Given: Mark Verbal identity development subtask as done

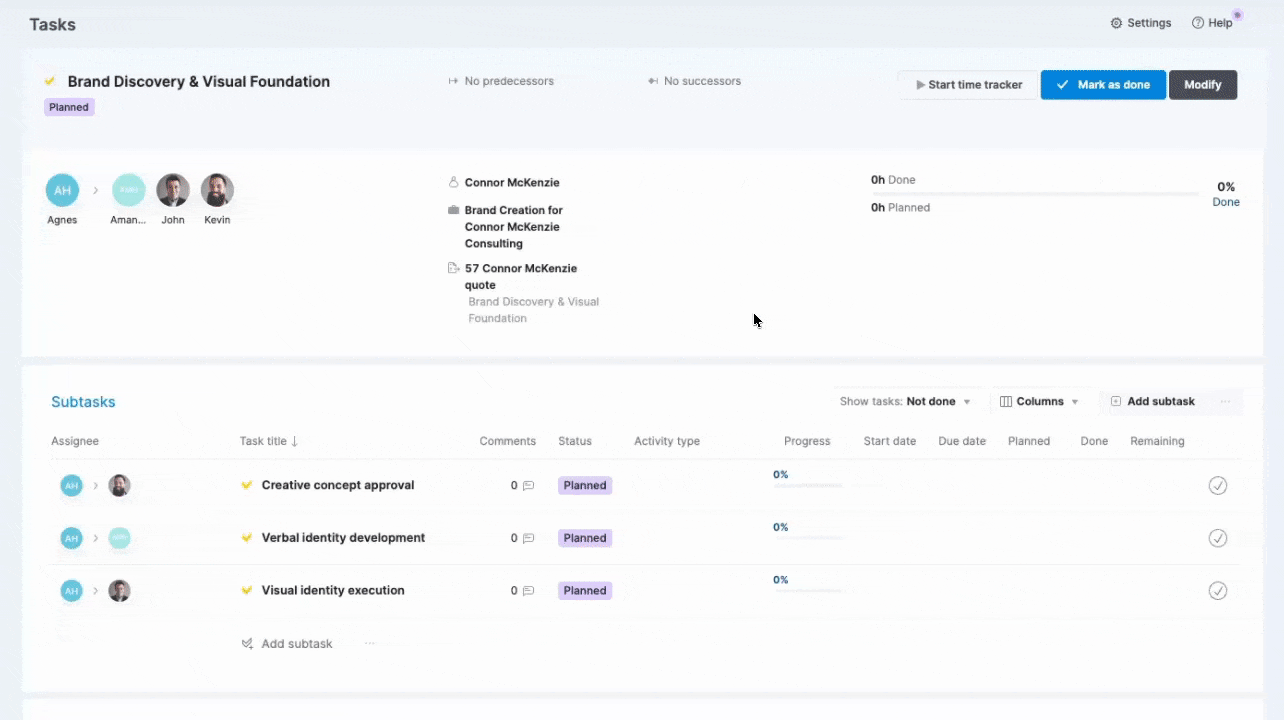Looking at the screenshot, I should pyautogui.click(x=1217, y=538).
